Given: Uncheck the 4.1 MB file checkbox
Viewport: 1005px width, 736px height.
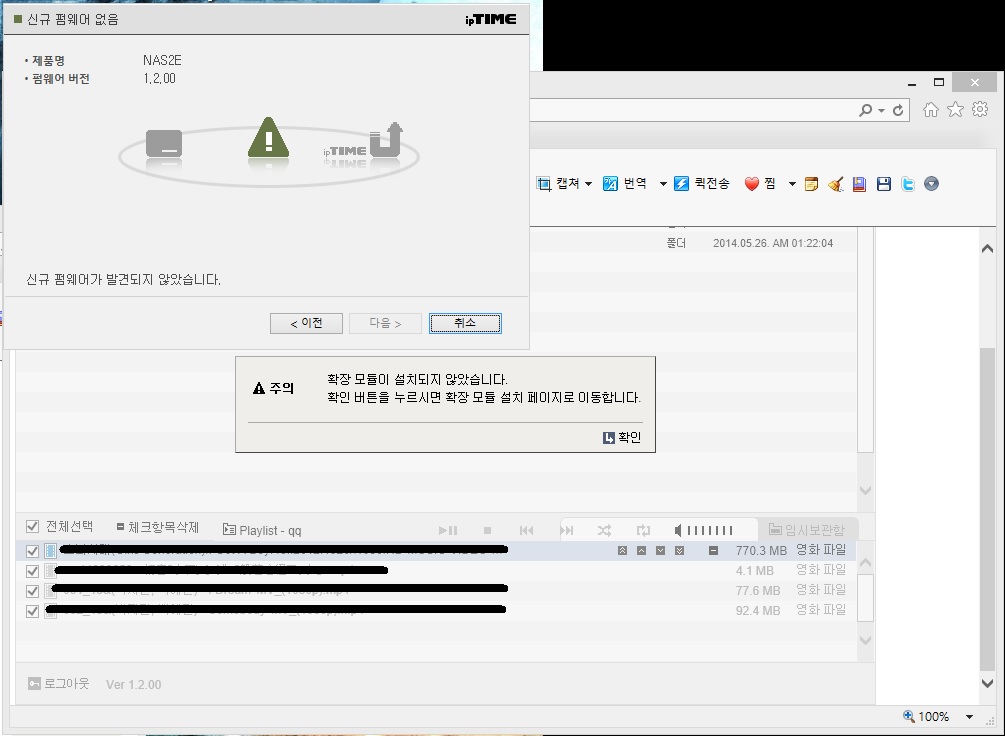Looking at the screenshot, I should (x=33, y=571).
